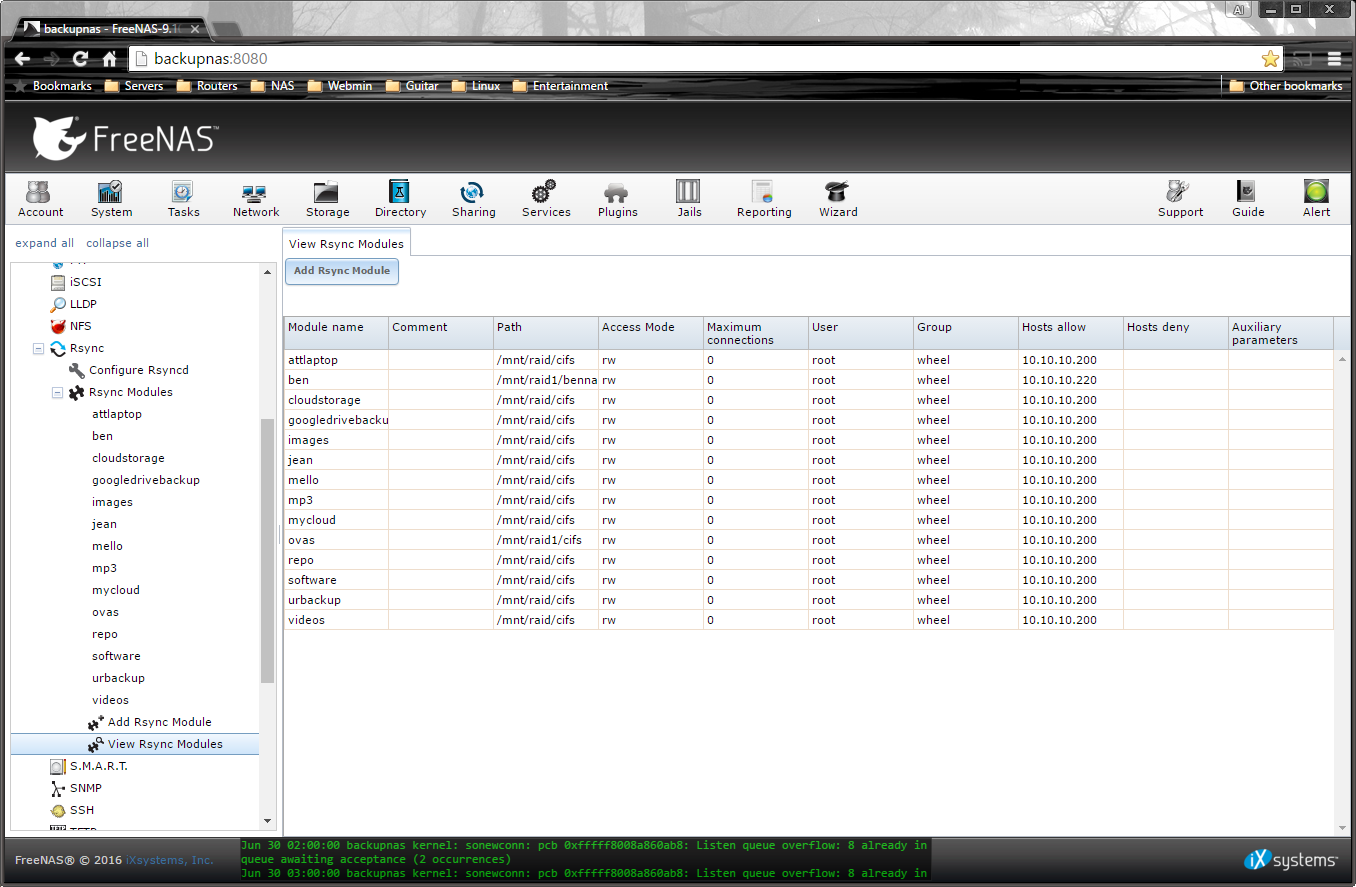Open the Webmin bookmarks folder

(x=340, y=86)
